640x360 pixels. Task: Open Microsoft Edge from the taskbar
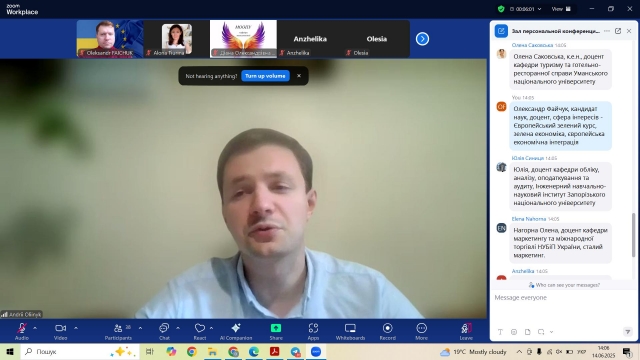coord(254,351)
